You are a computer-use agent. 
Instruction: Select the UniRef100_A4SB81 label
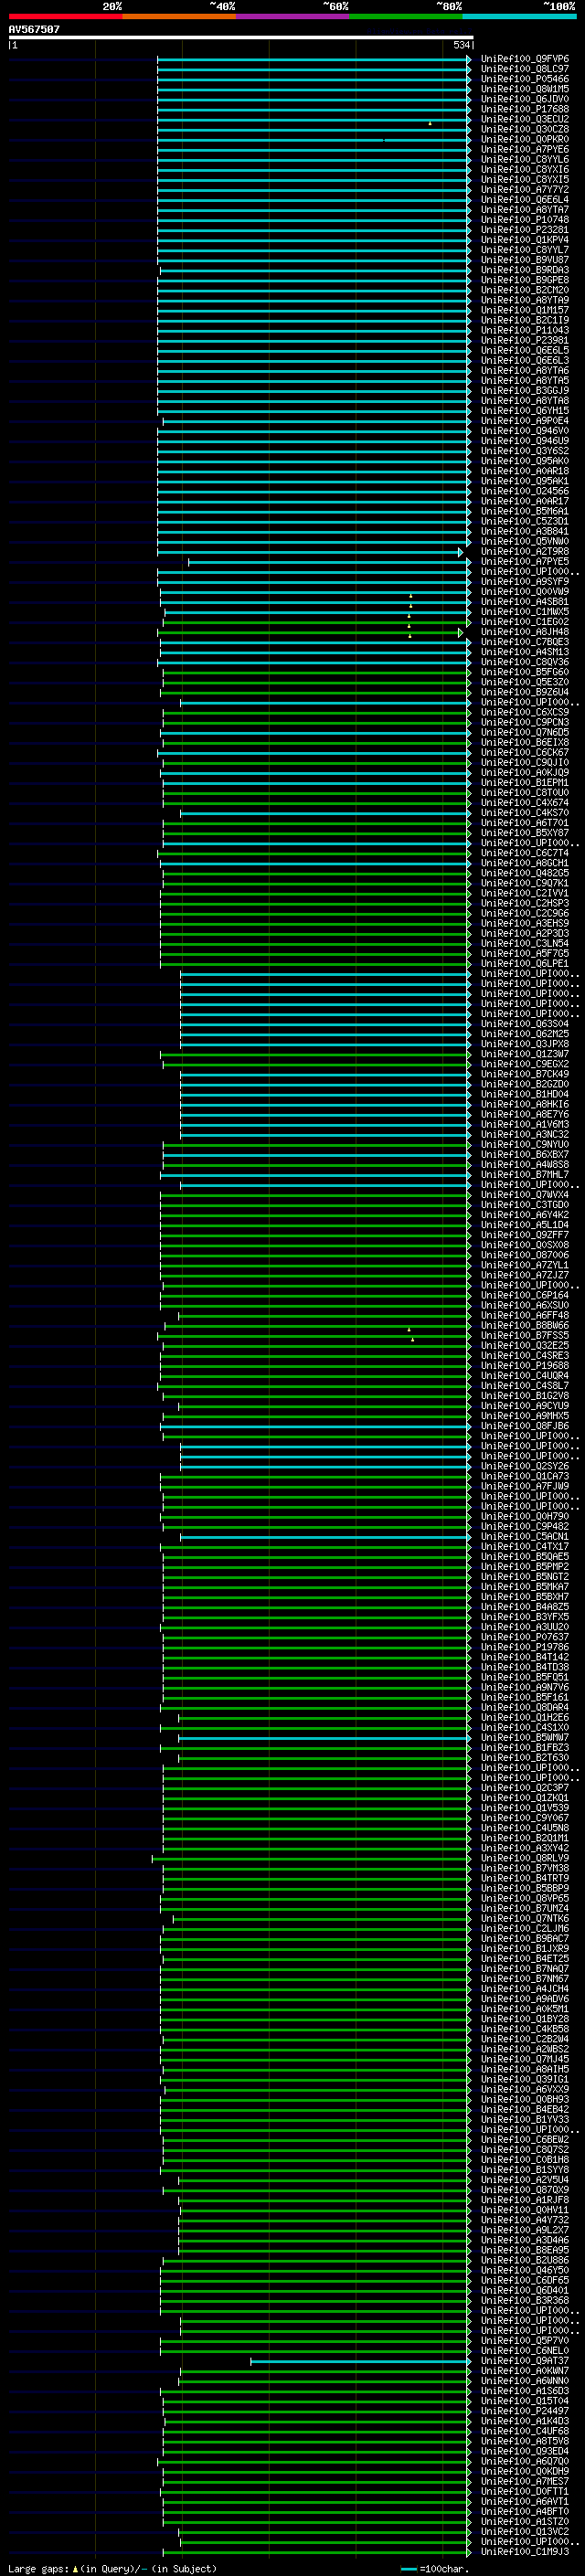[x=524, y=602]
